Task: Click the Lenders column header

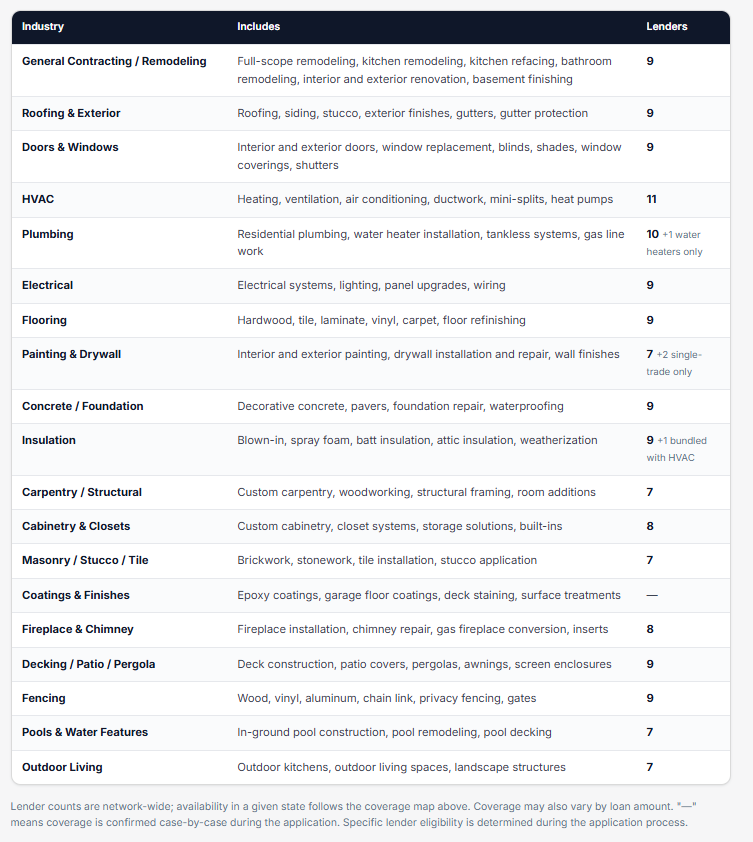Action: click(x=667, y=26)
